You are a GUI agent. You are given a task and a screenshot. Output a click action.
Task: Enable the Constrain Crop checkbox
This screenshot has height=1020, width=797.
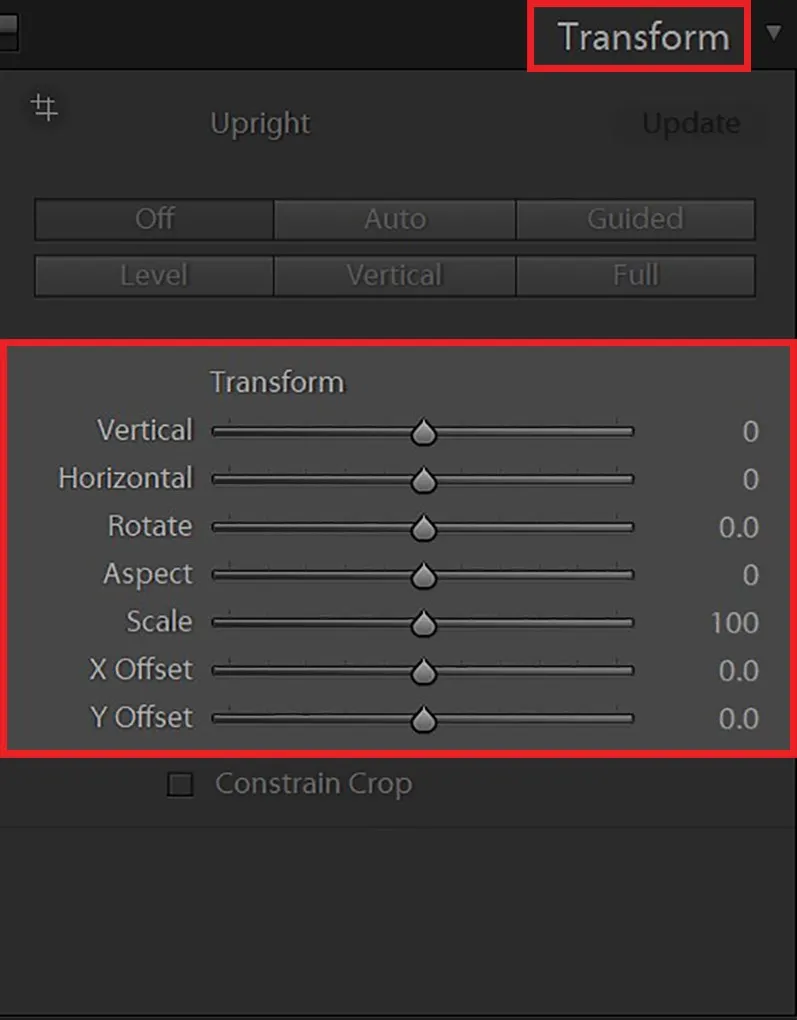pos(181,785)
